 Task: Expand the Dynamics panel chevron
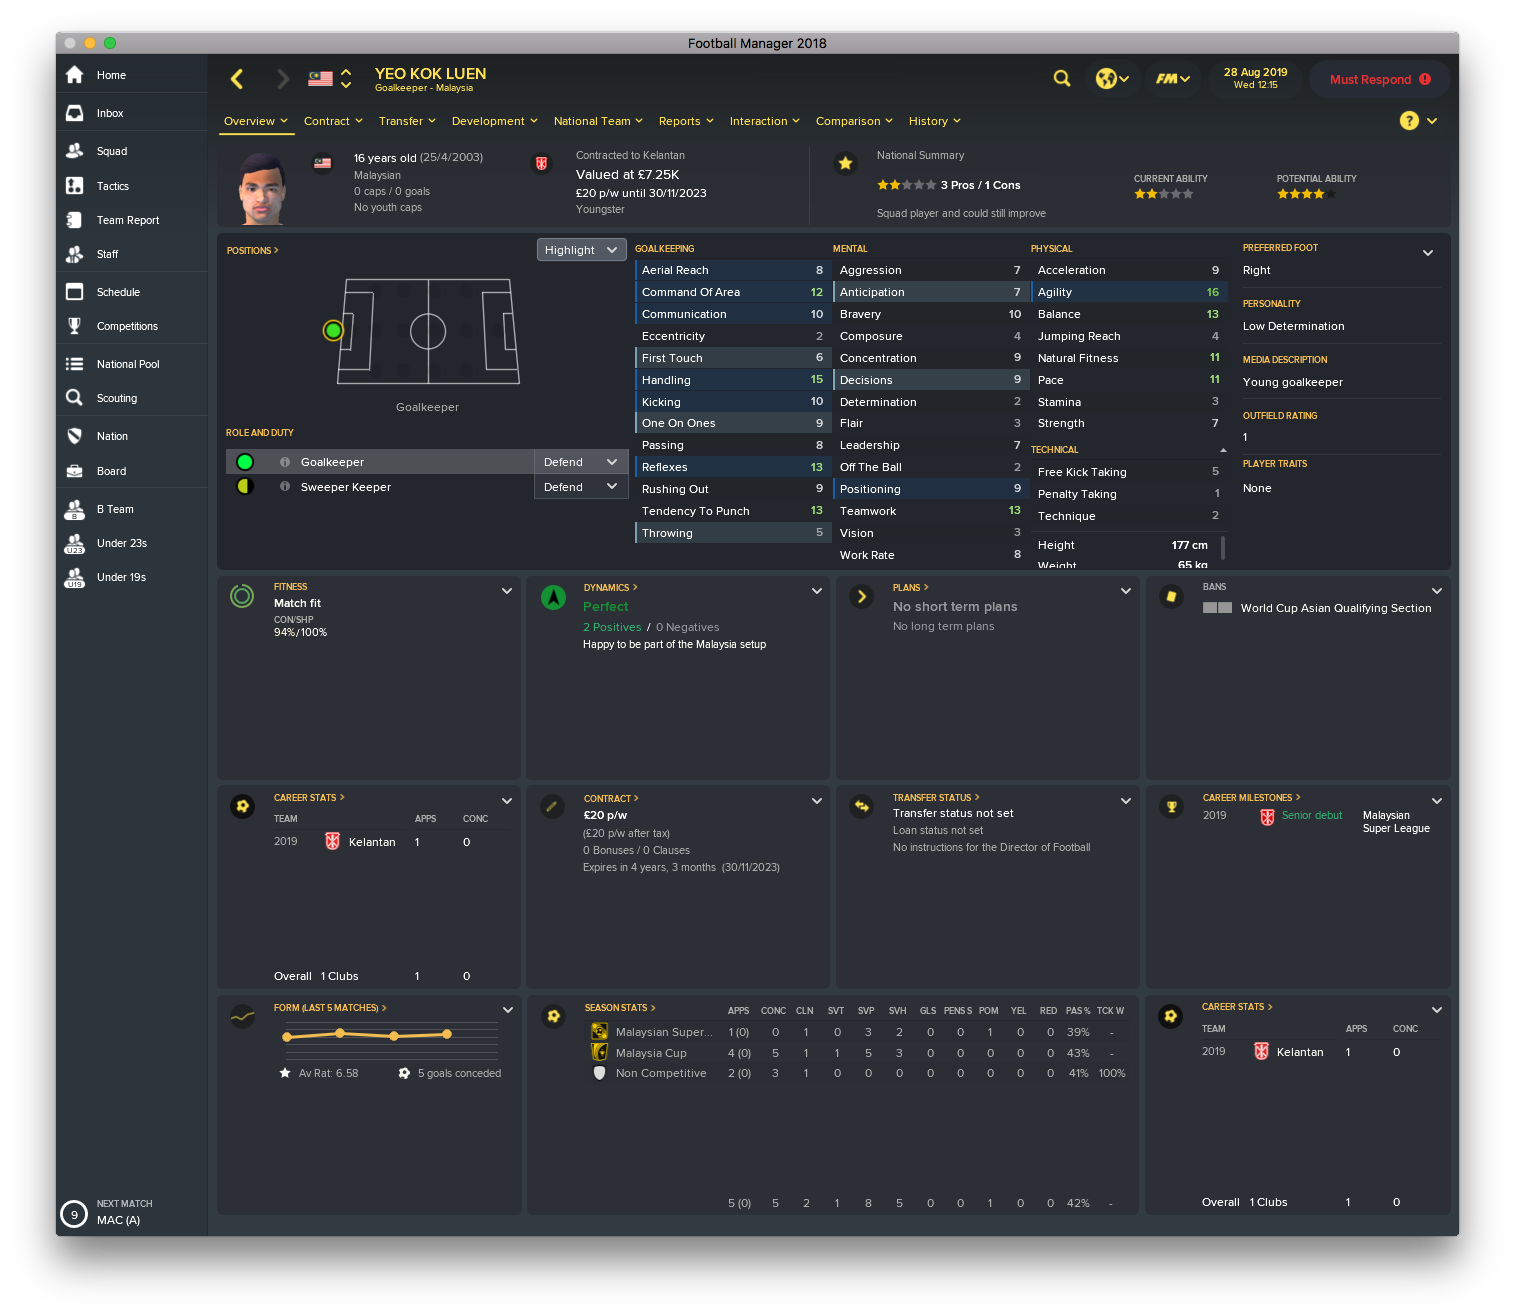pyautogui.click(x=817, y=591)
